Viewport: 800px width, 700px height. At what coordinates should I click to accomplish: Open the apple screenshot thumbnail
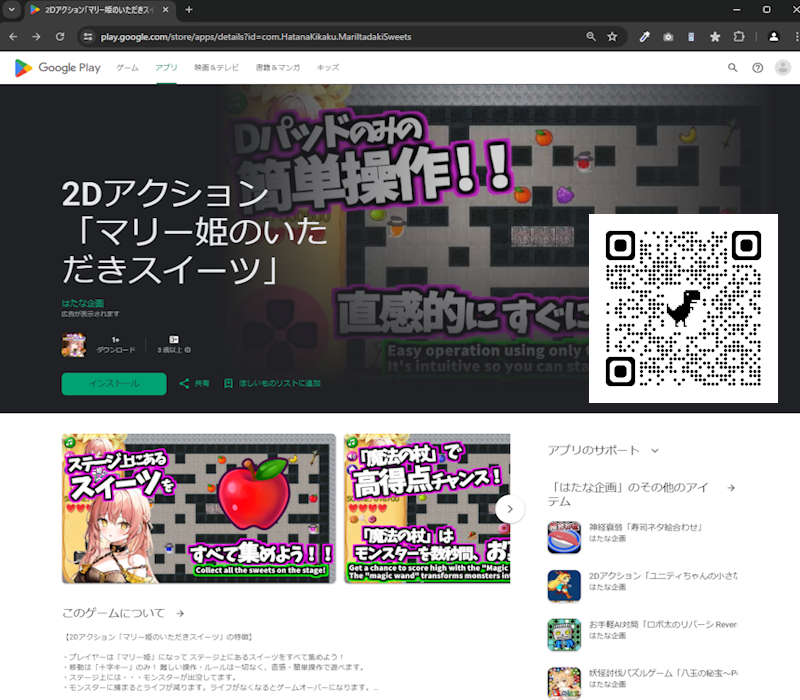click(x=198, y=508)
